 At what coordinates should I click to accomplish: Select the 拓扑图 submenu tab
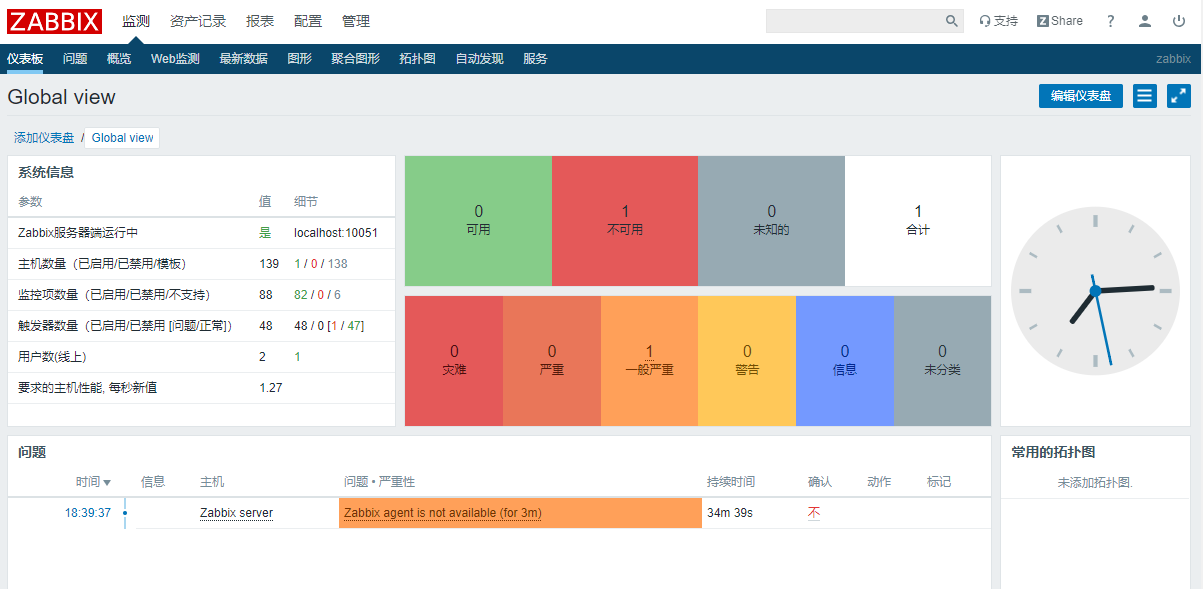417,59
